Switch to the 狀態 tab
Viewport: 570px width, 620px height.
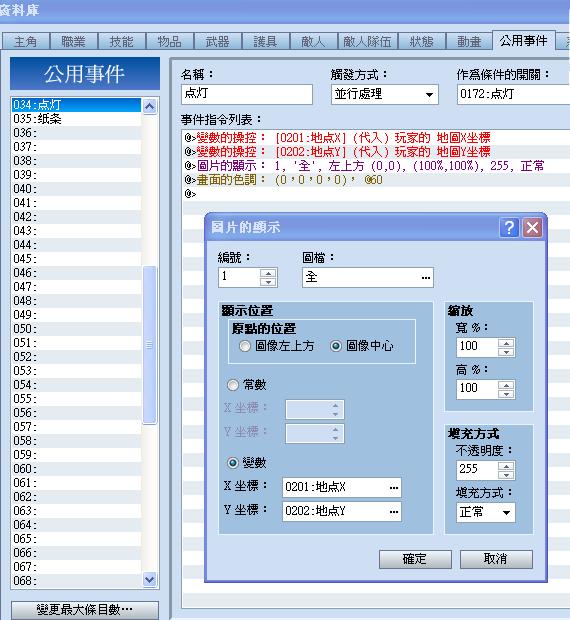[421, 41]
